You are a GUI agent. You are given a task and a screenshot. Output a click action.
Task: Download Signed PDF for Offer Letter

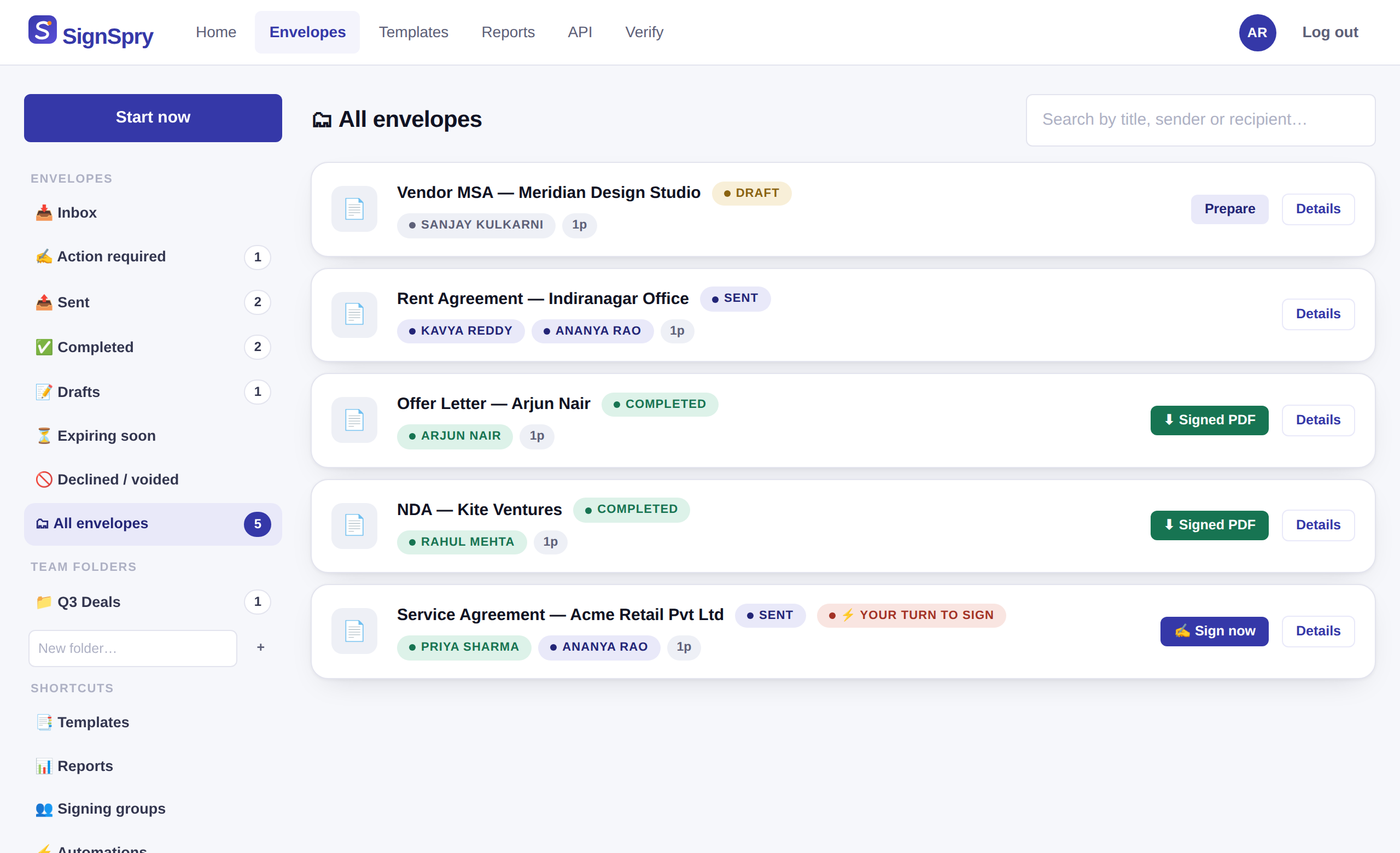tap(1209, 420)
